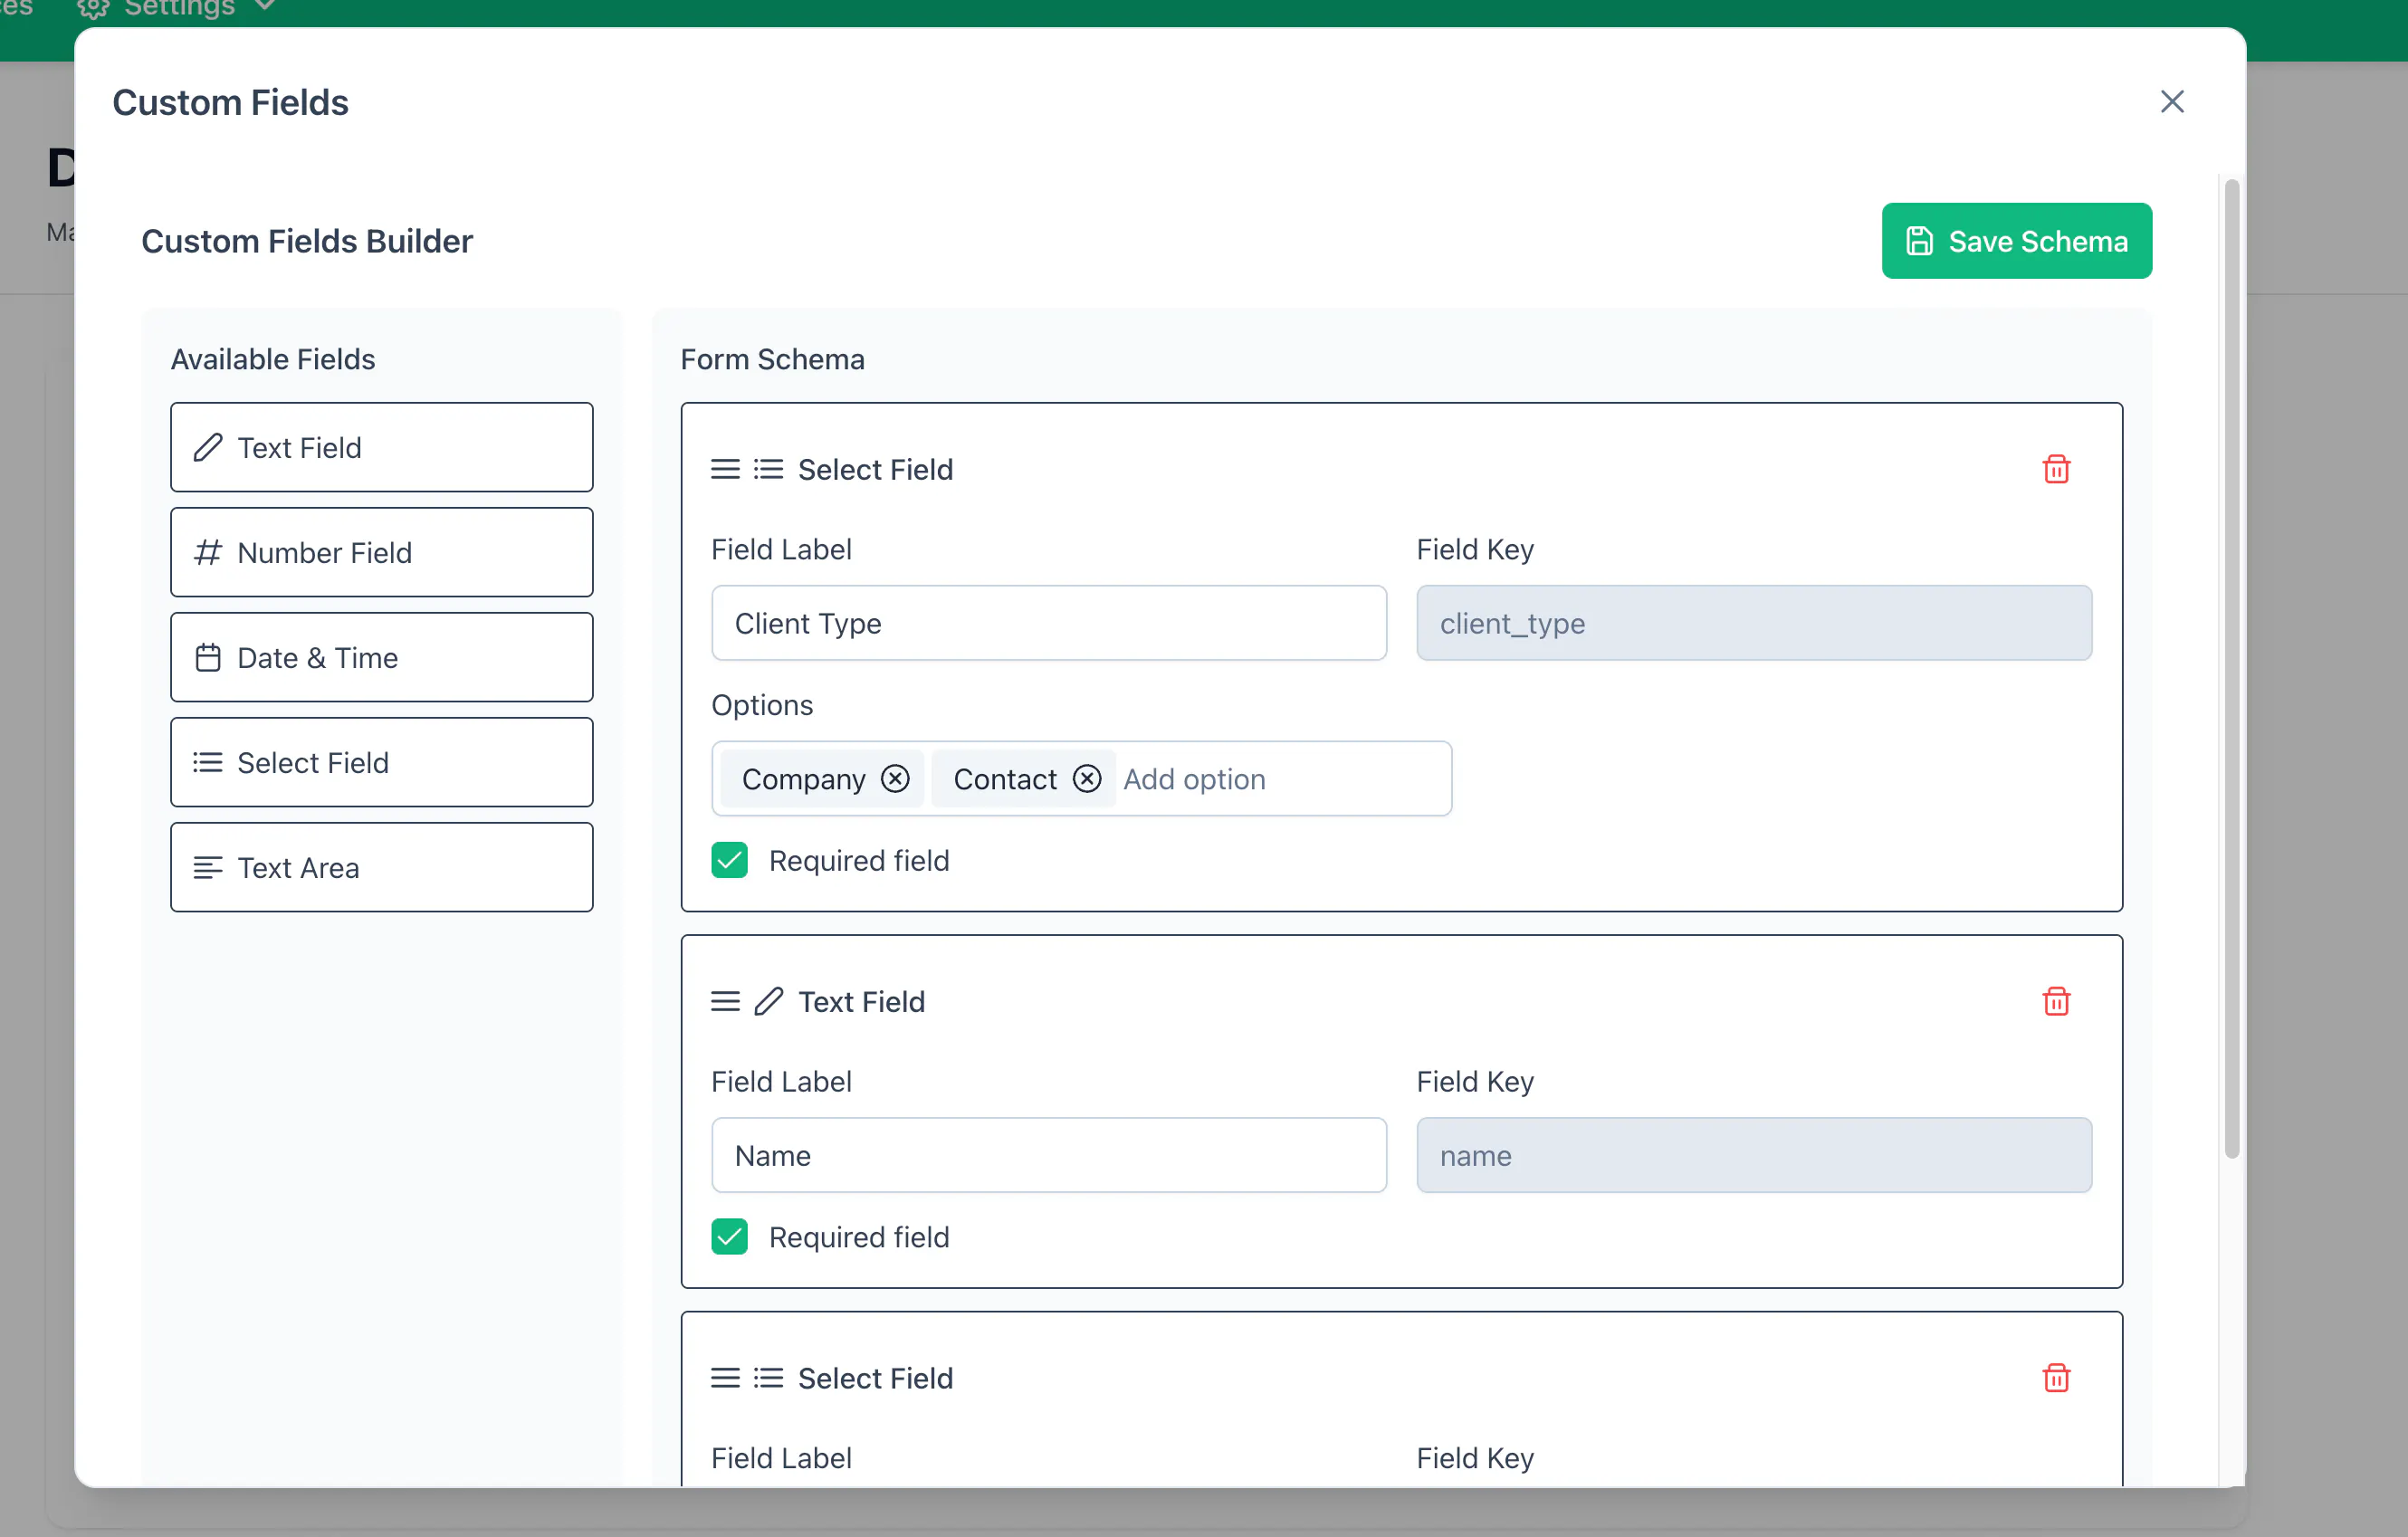This screenshot has height=1537, width=2408.
Task: Add a Number Field to the schema
Action: (381, 552)
